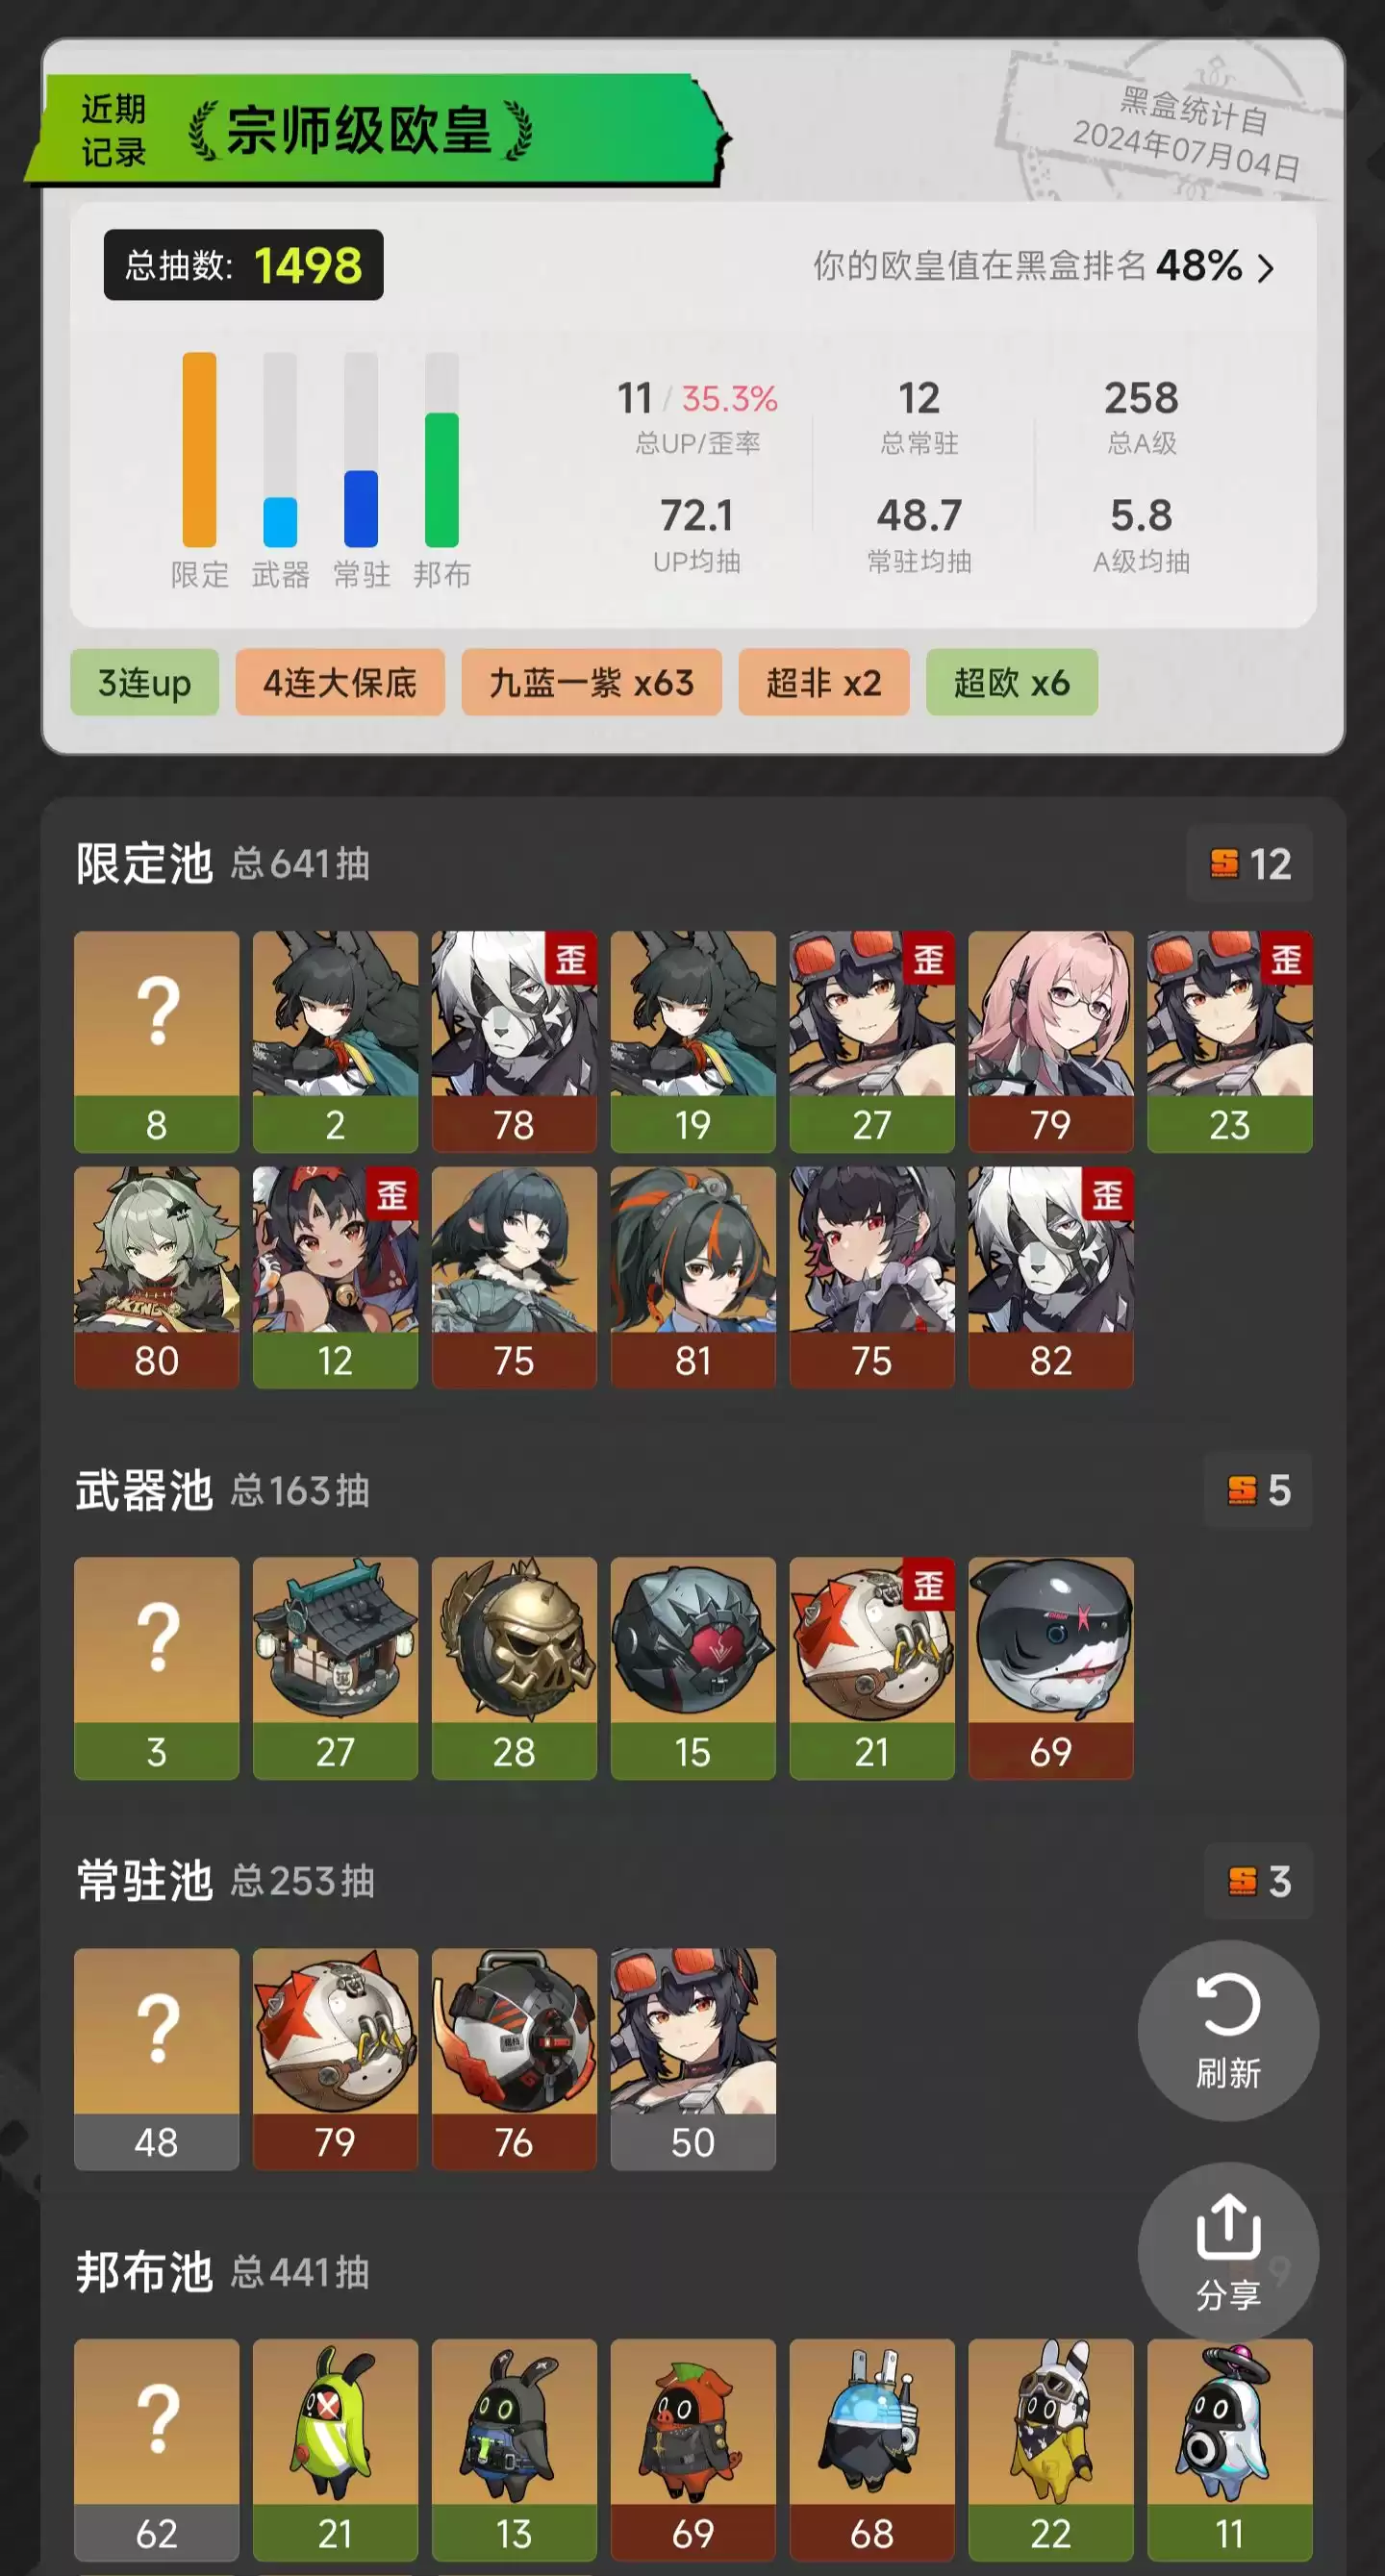This screenshot has width=1385, height=2576.
Task: Click the 4连大保底 tag
Action: click(340, 682)
